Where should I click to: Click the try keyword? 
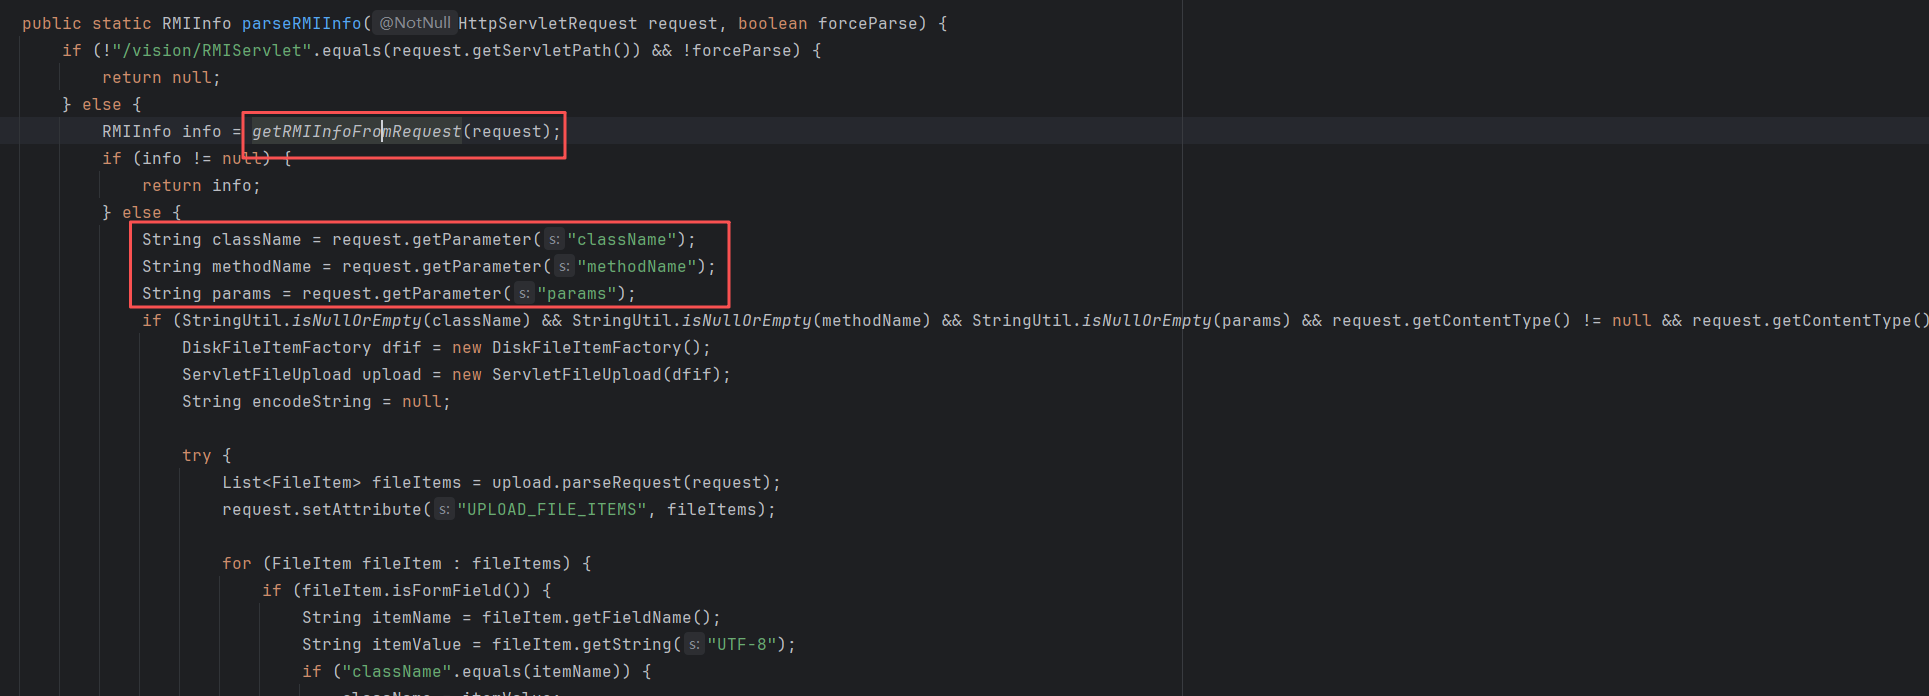[196, 456]
